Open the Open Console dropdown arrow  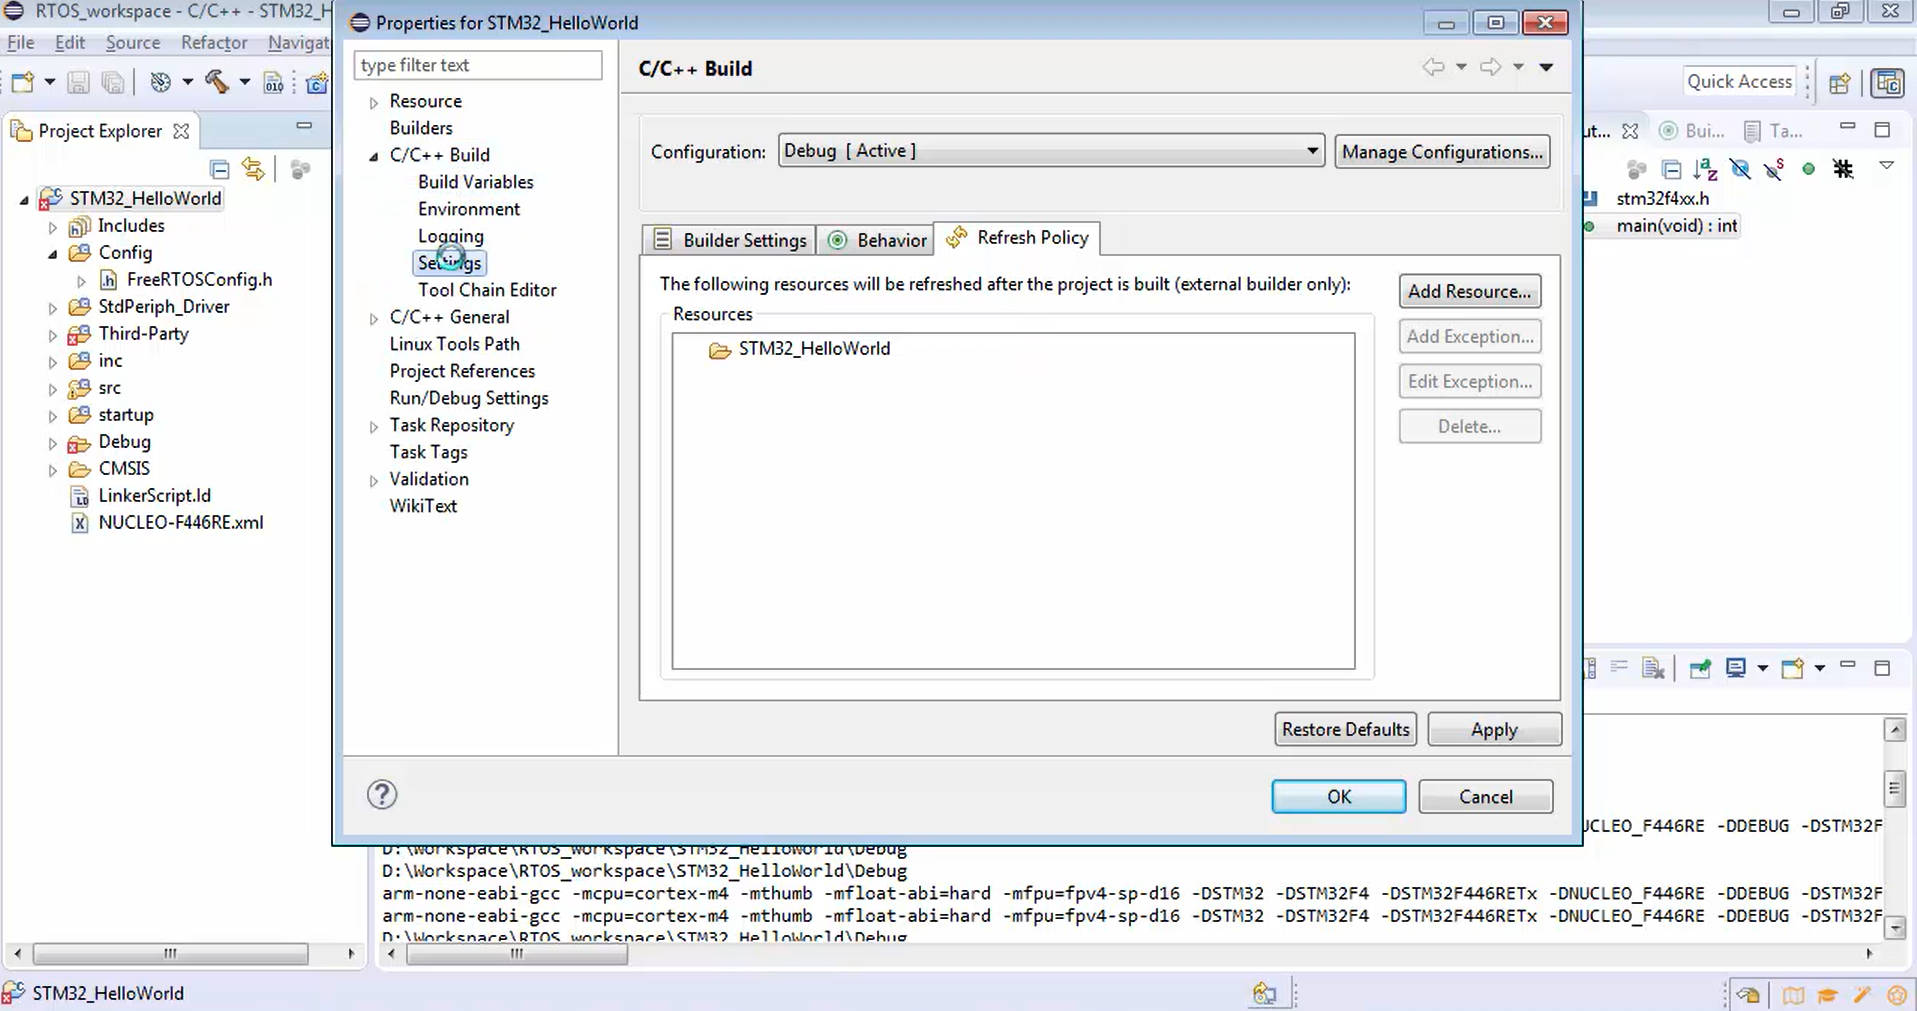tap(1819, 668)
